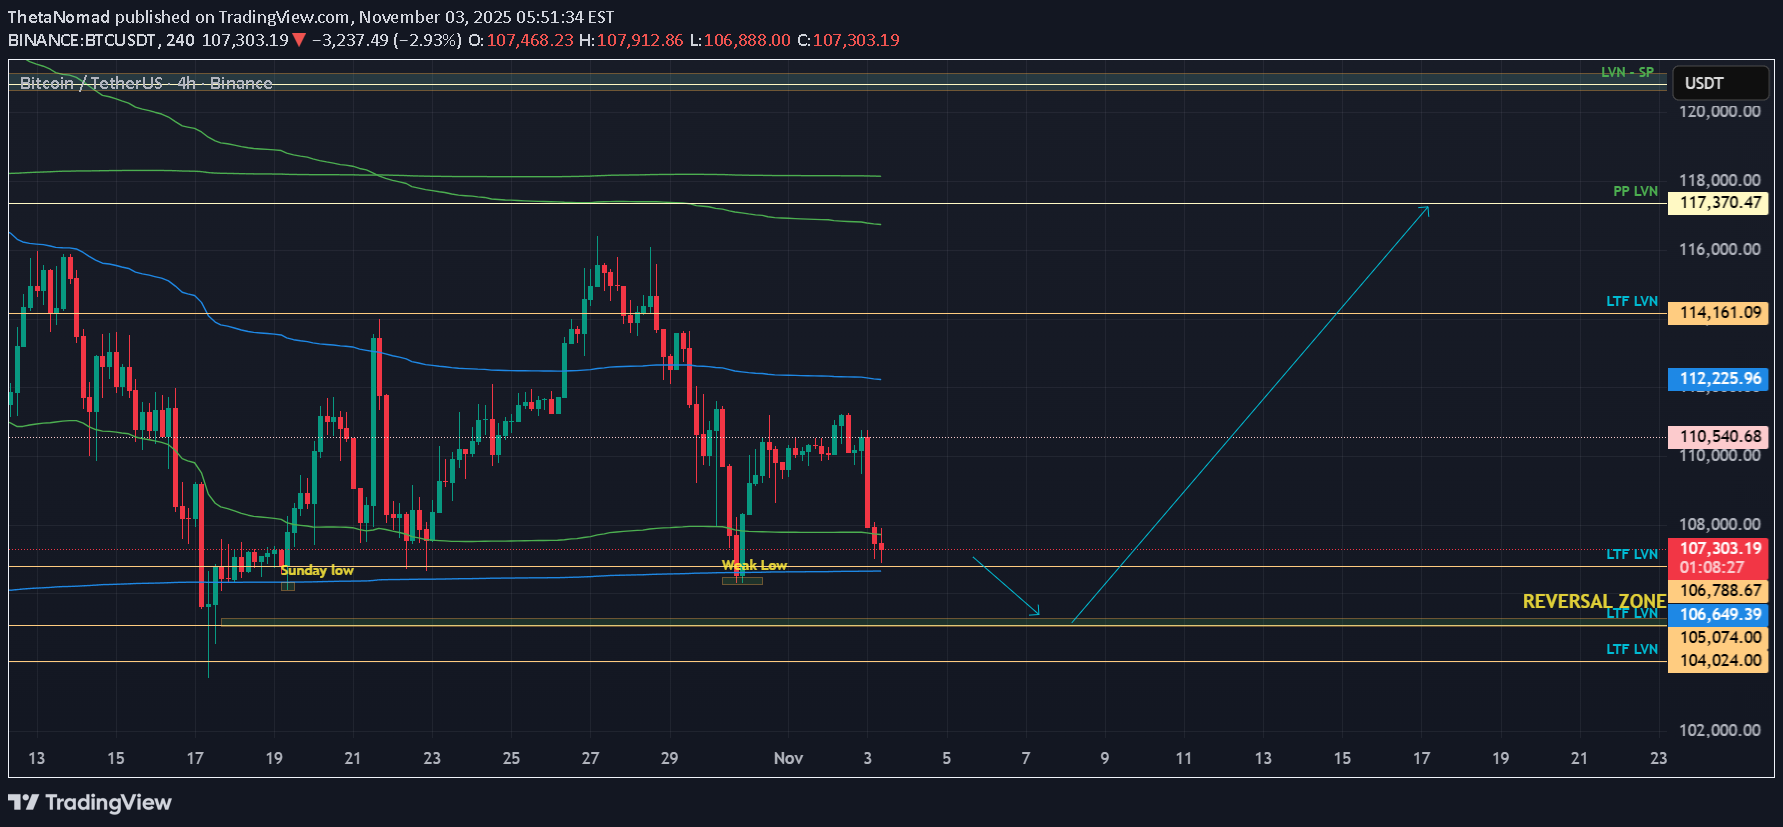This screenshot has width=1783, height=827.
Task: Click the red down-triangle price change indicator
Action: click(x=299, y=40)
